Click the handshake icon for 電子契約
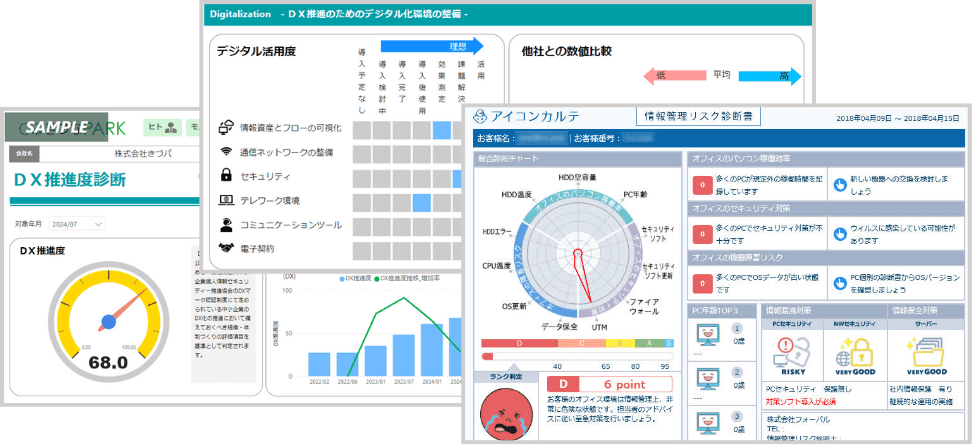This screenshot has width=972, height=445. coord(226,248)
